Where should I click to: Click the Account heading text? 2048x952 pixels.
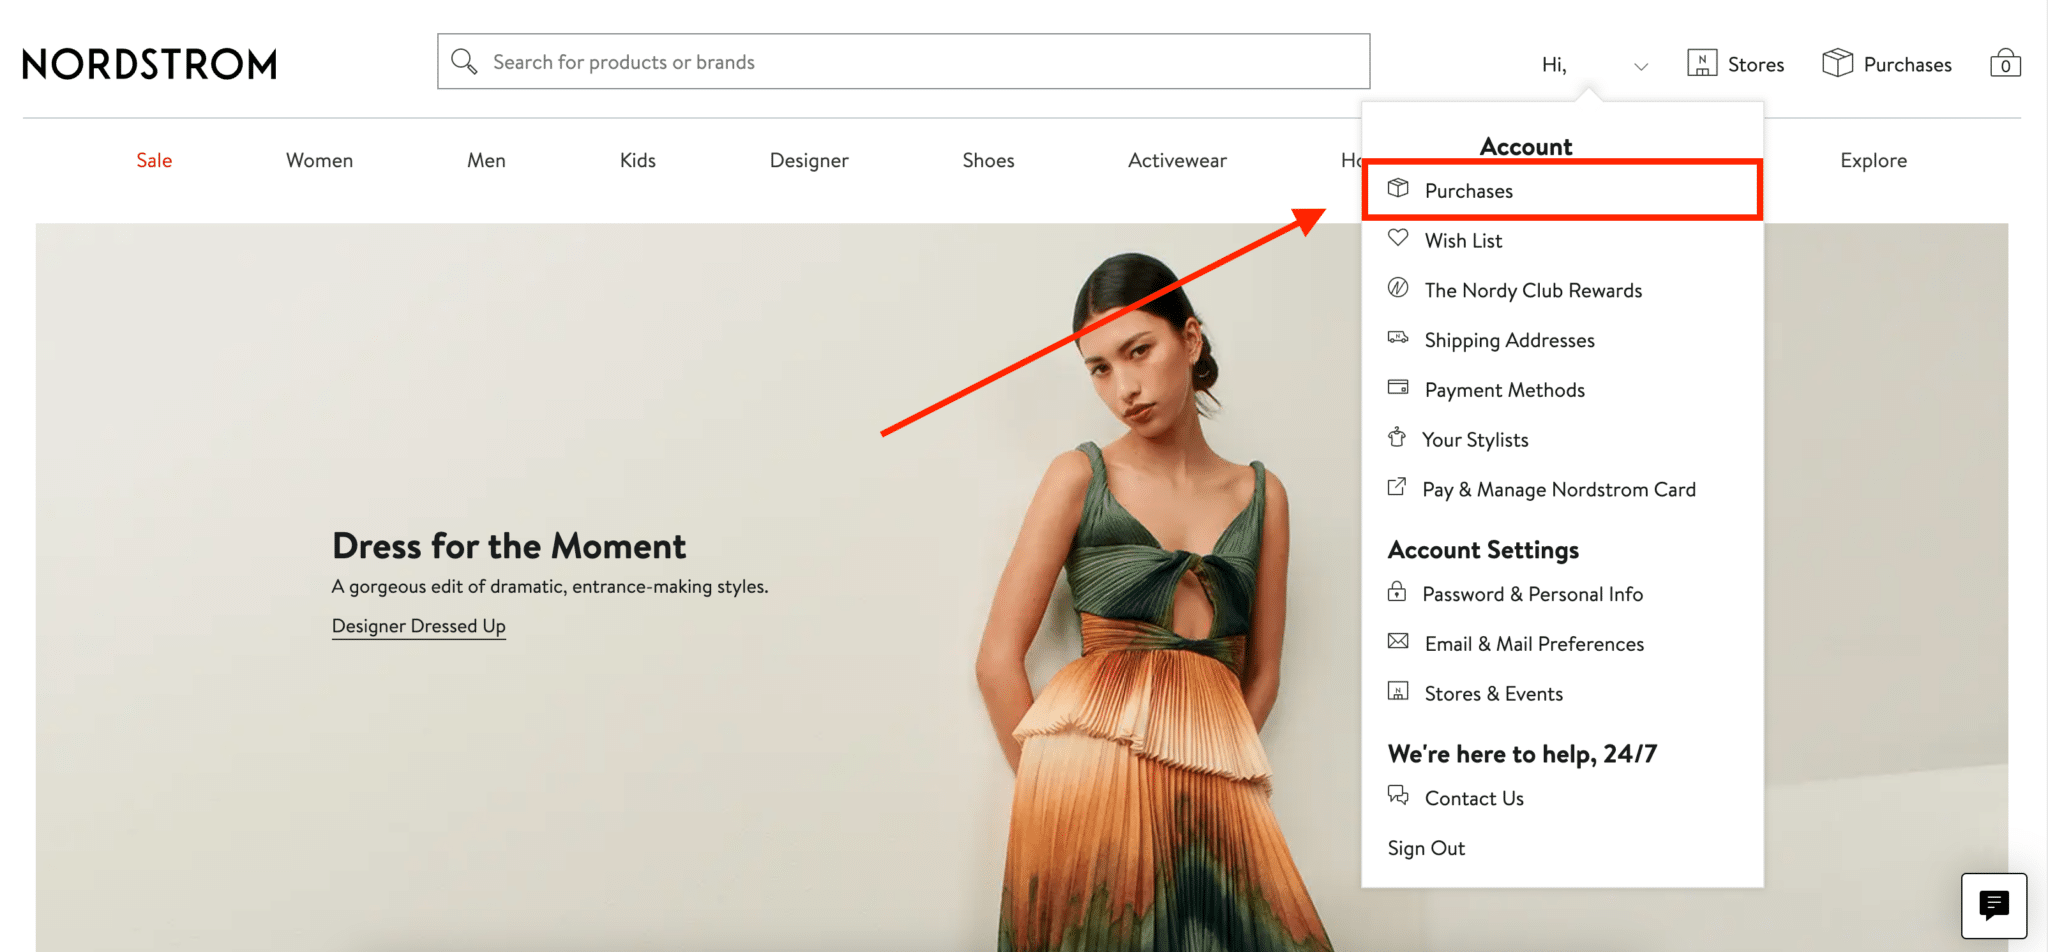click(x=1525, y=147)
